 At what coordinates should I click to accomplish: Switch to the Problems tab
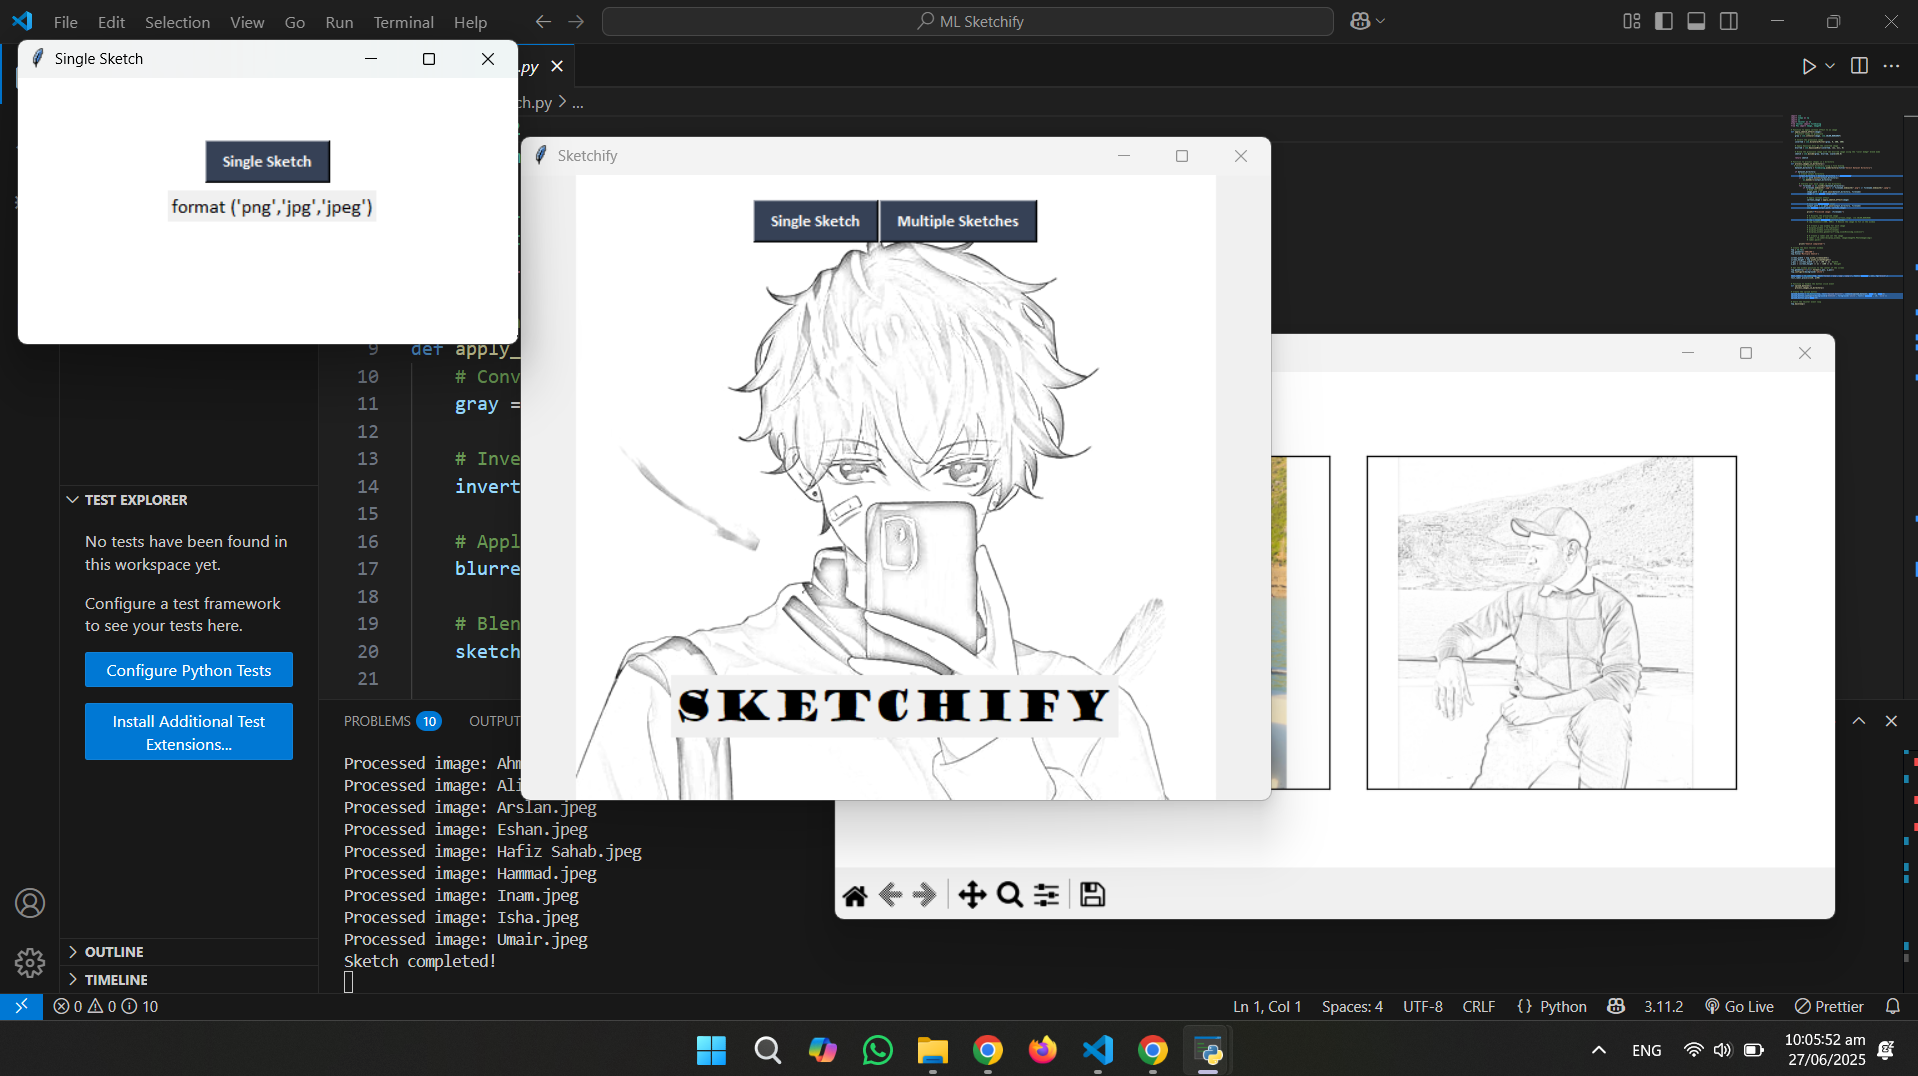tap(378, 720)
